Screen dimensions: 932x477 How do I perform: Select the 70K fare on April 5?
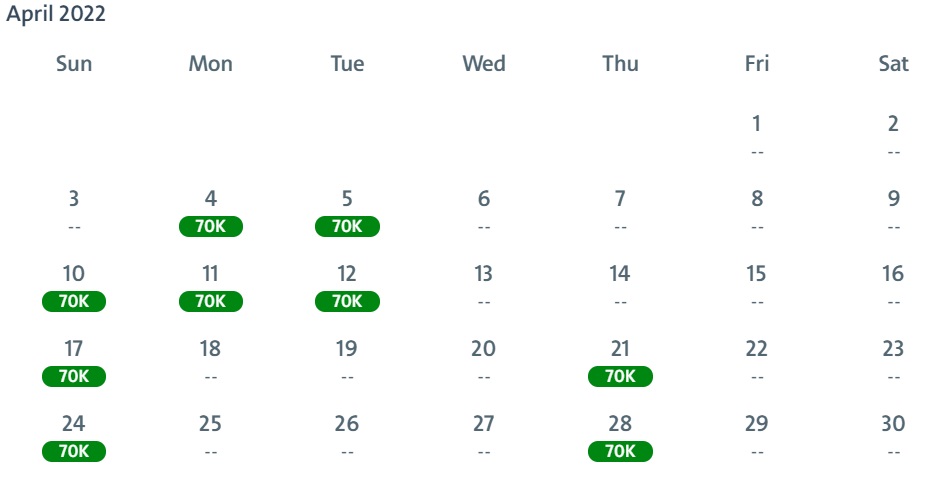(x=347, y=226)
